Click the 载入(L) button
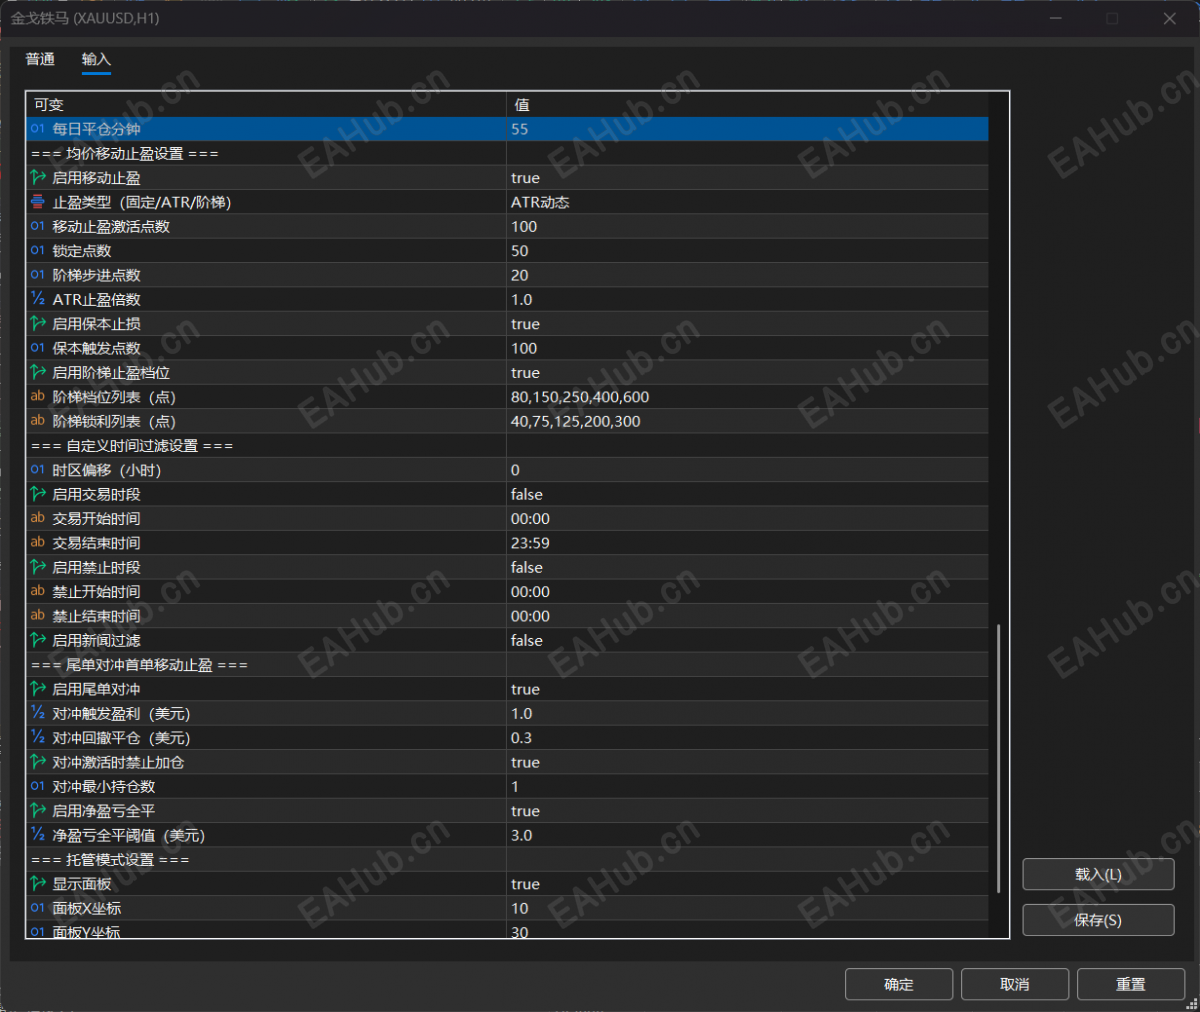This screenshot has width=1200, height=1012. (x=1098, y=874)
